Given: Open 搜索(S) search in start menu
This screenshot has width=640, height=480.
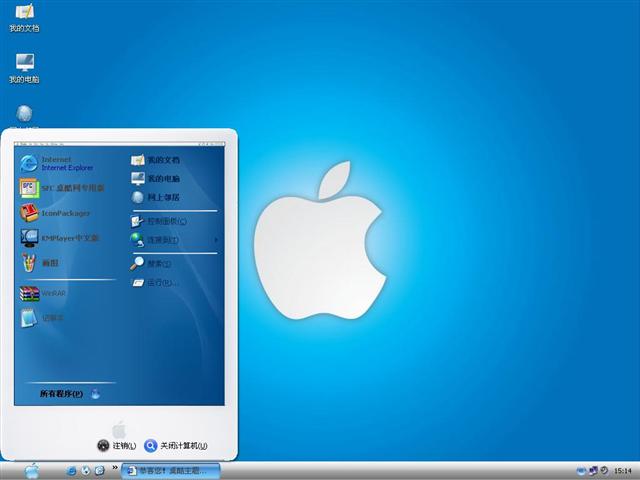Looking at the screenshot, I should tap(150, 264).
